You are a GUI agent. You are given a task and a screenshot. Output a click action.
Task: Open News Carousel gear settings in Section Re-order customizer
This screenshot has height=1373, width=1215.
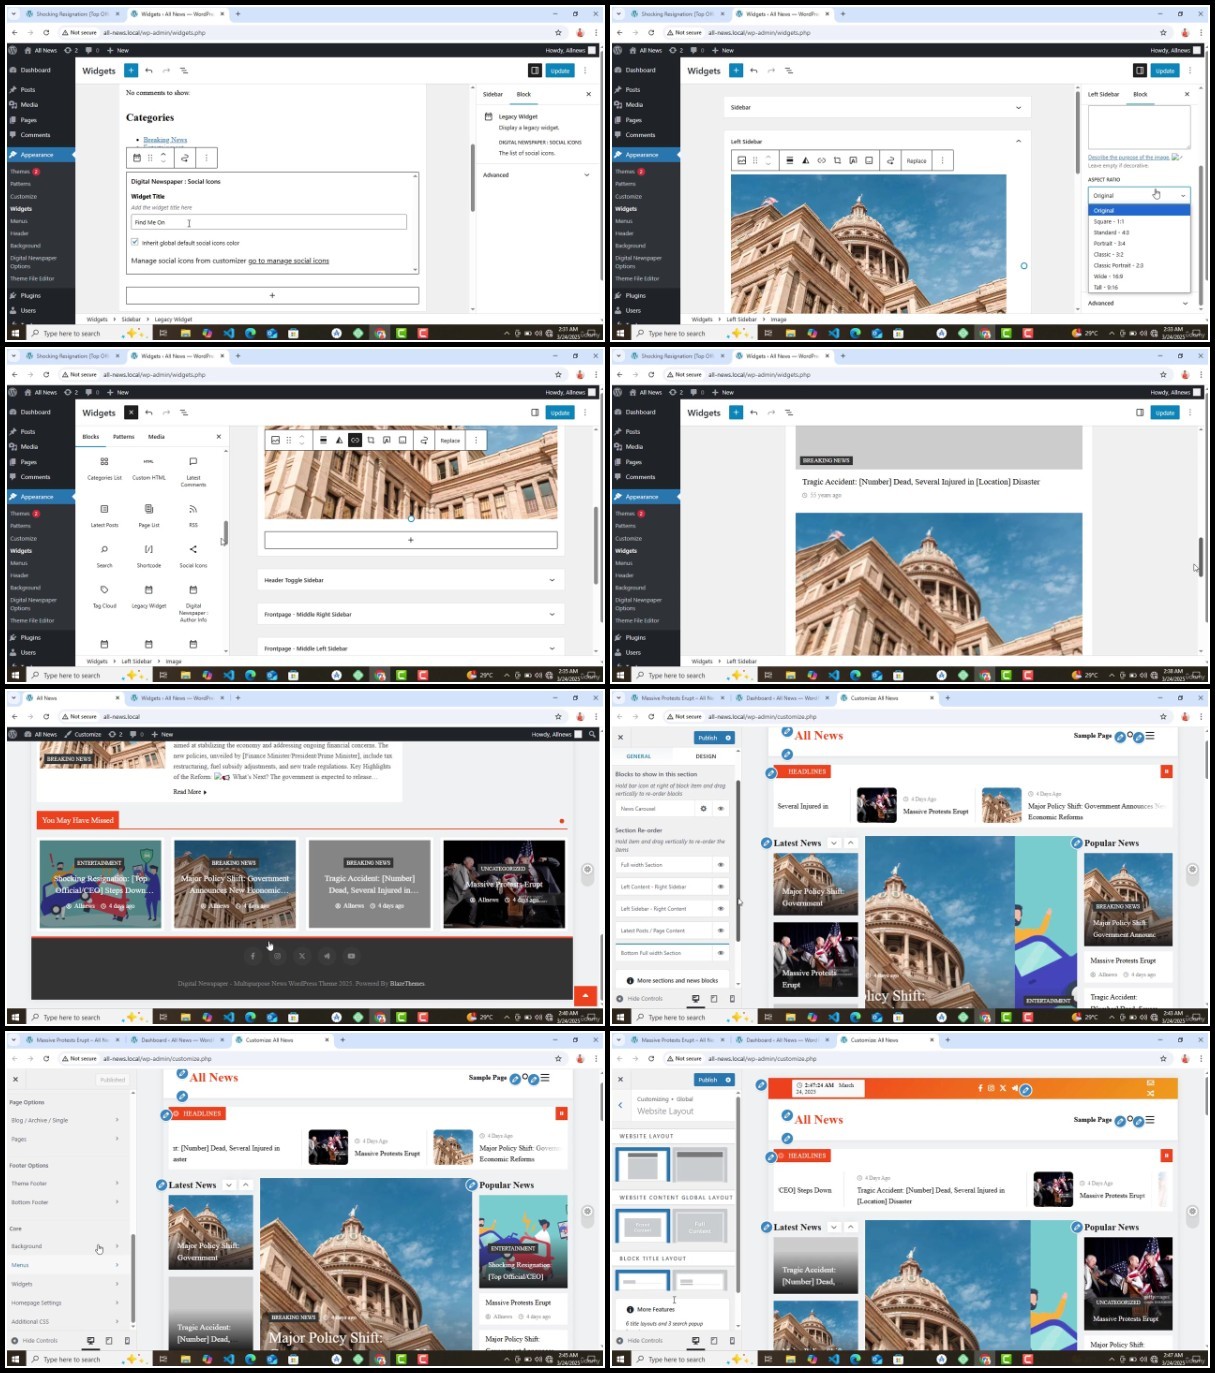703,808
